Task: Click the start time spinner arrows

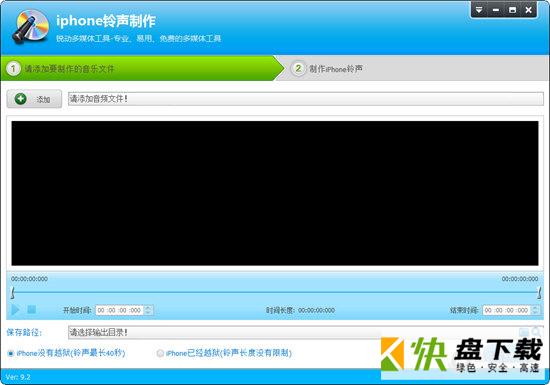Action: [148, 310]
